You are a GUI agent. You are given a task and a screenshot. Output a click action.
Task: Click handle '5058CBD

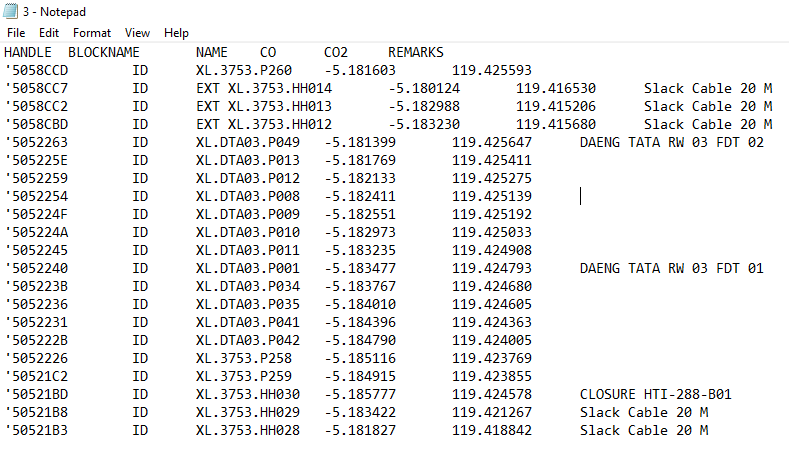click(36, 124)
